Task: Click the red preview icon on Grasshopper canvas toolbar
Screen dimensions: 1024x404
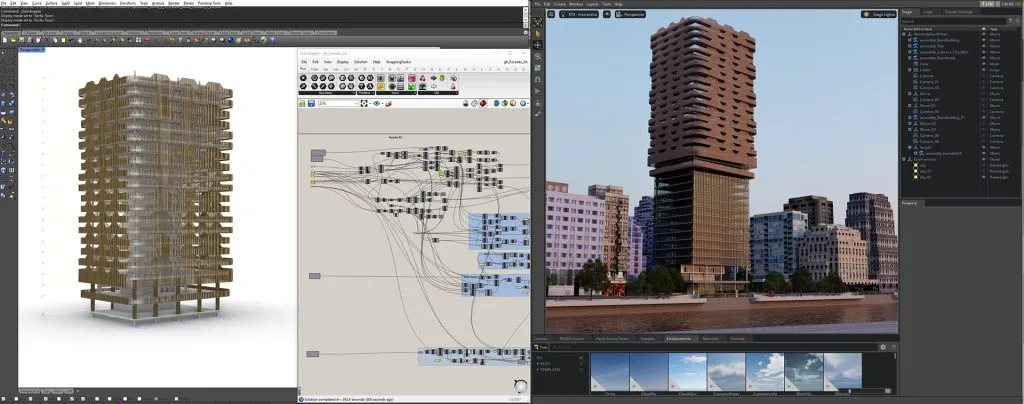Action: click(x=483, y=103)
